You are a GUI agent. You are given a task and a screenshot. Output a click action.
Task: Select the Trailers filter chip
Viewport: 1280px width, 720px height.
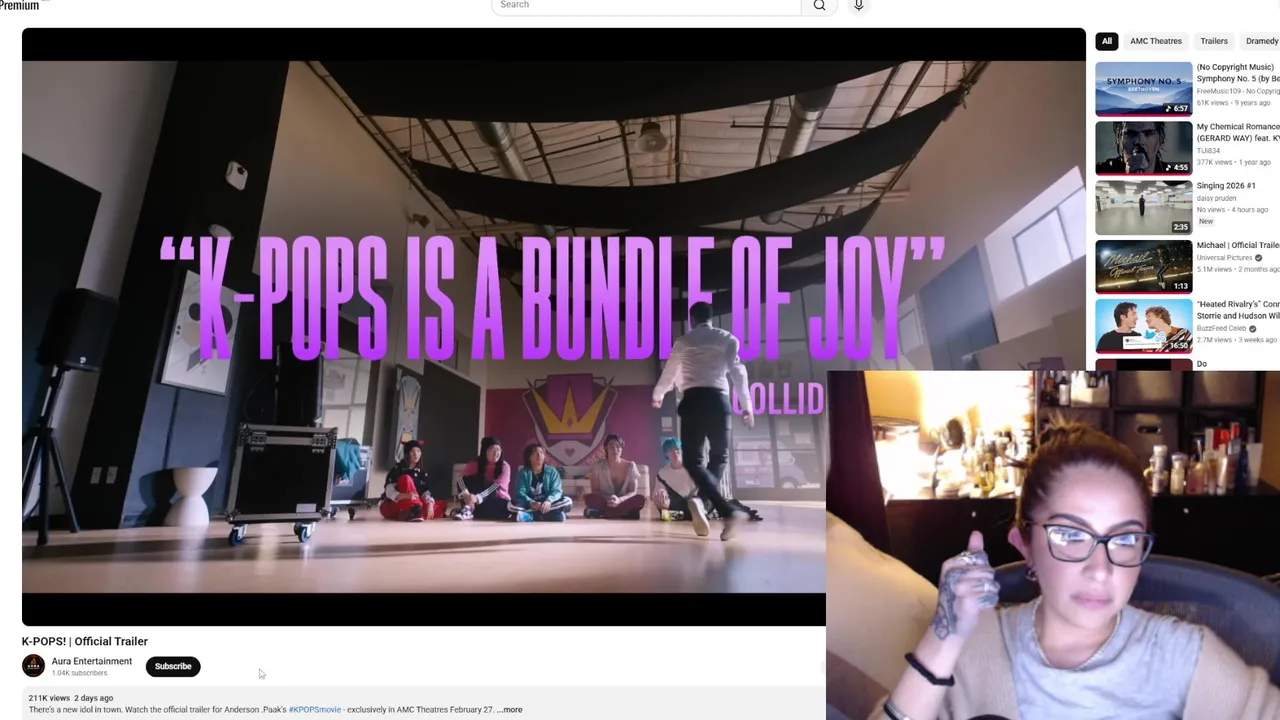tap(1213, 41)
